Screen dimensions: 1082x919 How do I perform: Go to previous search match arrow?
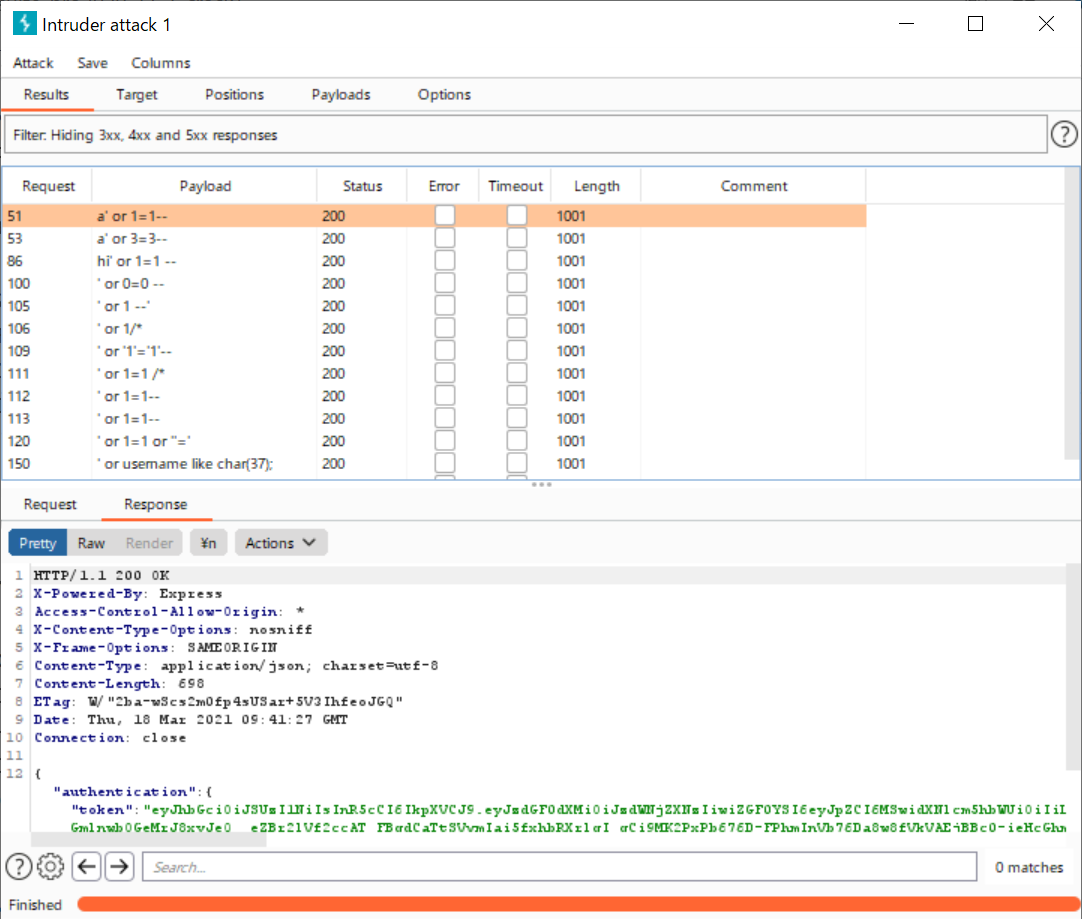87,867
